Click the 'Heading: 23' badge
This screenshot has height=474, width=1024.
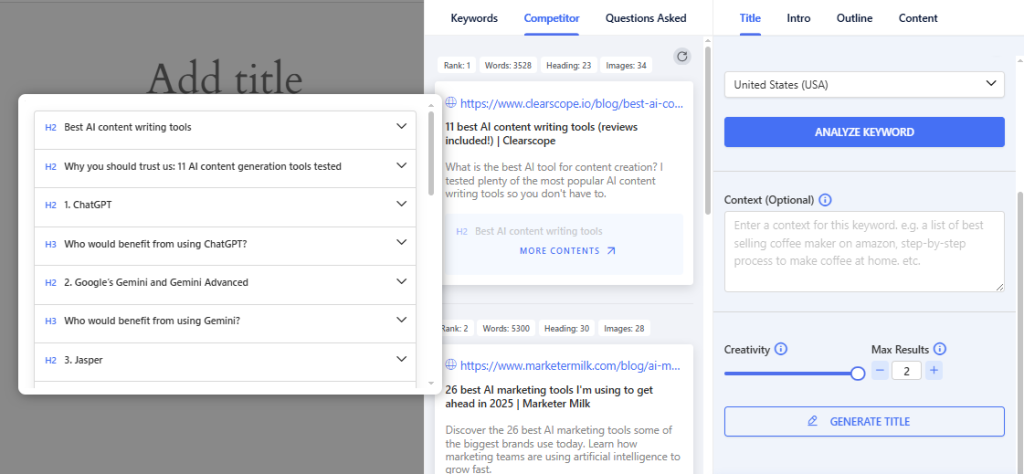[x=567, y=65]
